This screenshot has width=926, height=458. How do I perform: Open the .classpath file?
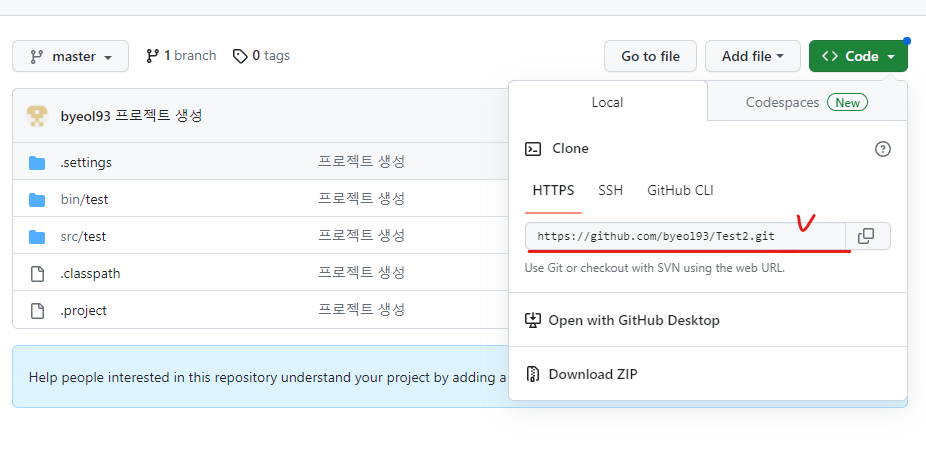pyautogui.click(x=90, y=274)
